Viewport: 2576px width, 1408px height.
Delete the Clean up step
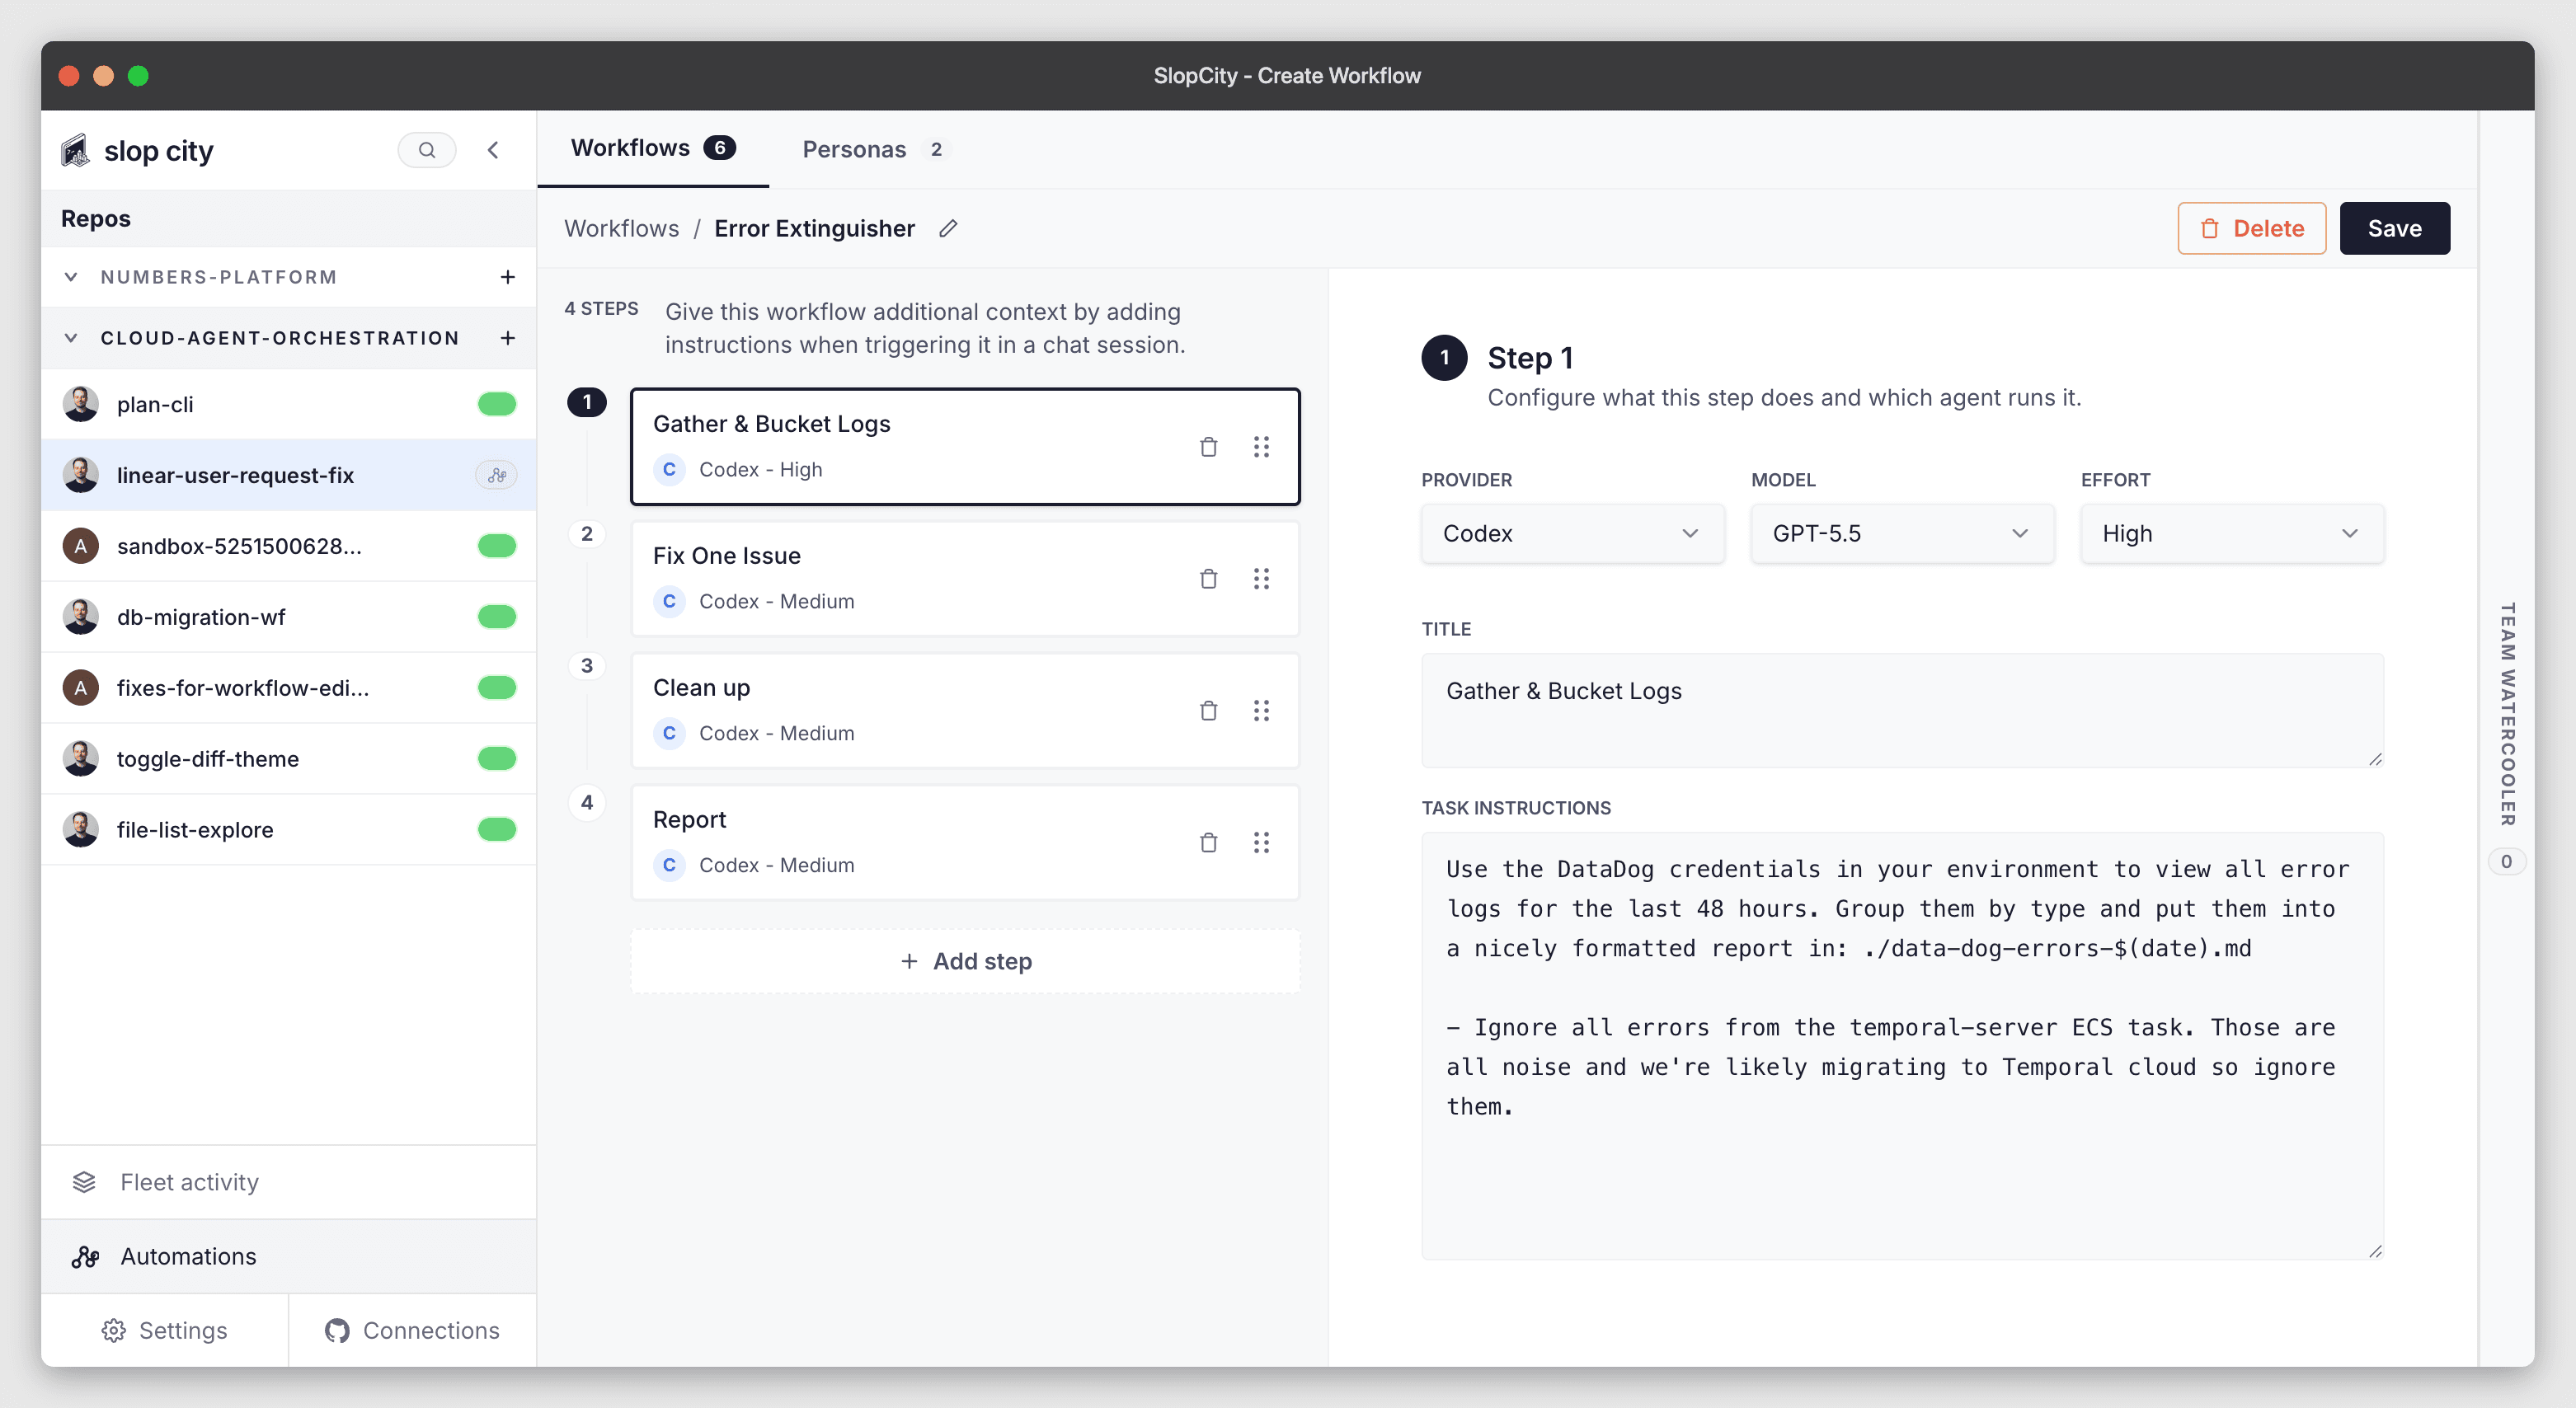coord(1208,711)
